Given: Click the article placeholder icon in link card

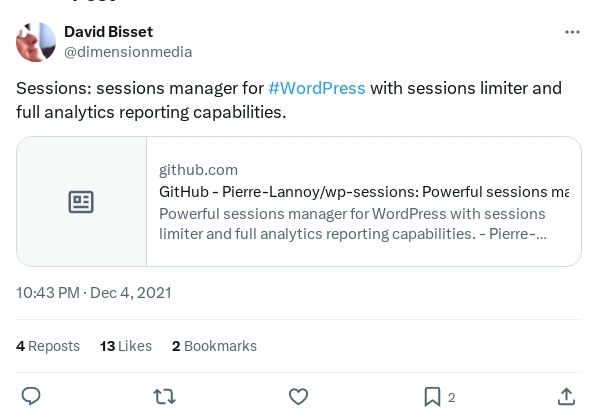Looking at the screenshot, I should [x=81, y=202].
